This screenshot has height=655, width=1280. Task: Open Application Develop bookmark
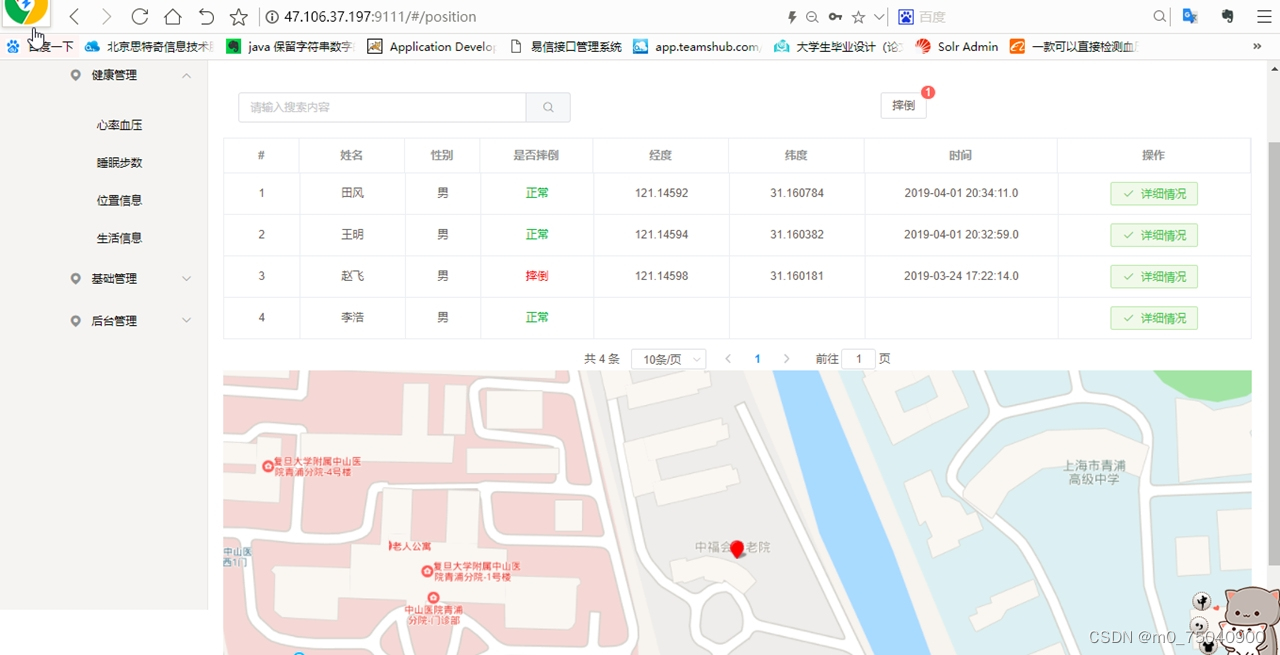(431, 46)
